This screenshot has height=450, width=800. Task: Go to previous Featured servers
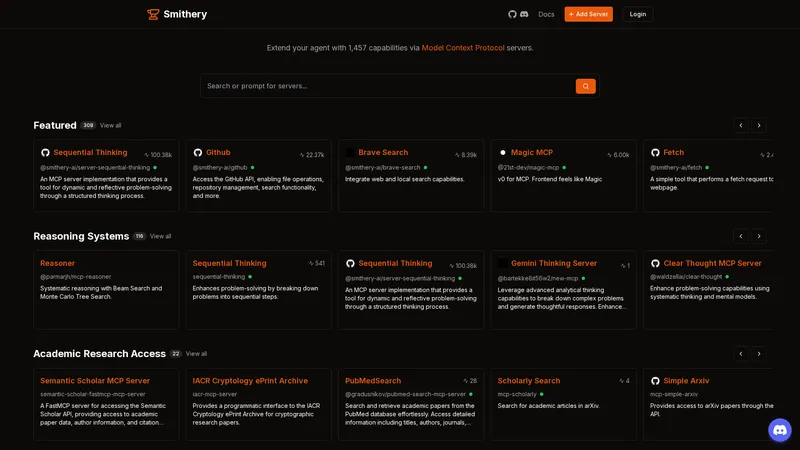(x=741, y=126)
